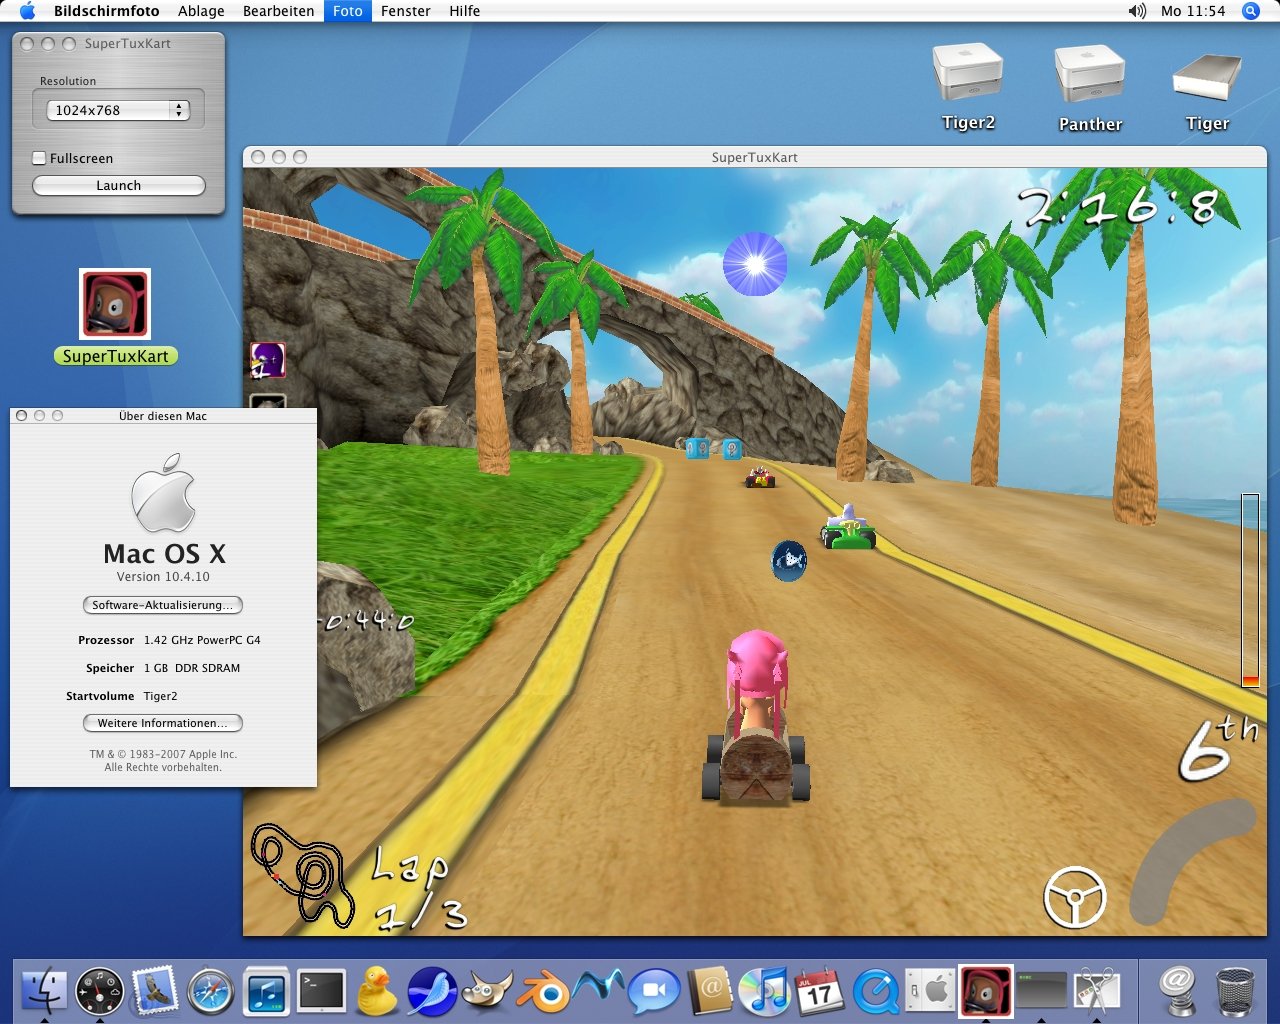Open the Terminal icon in the dock
This screenshot has height=1024, width=1280.
321,991
